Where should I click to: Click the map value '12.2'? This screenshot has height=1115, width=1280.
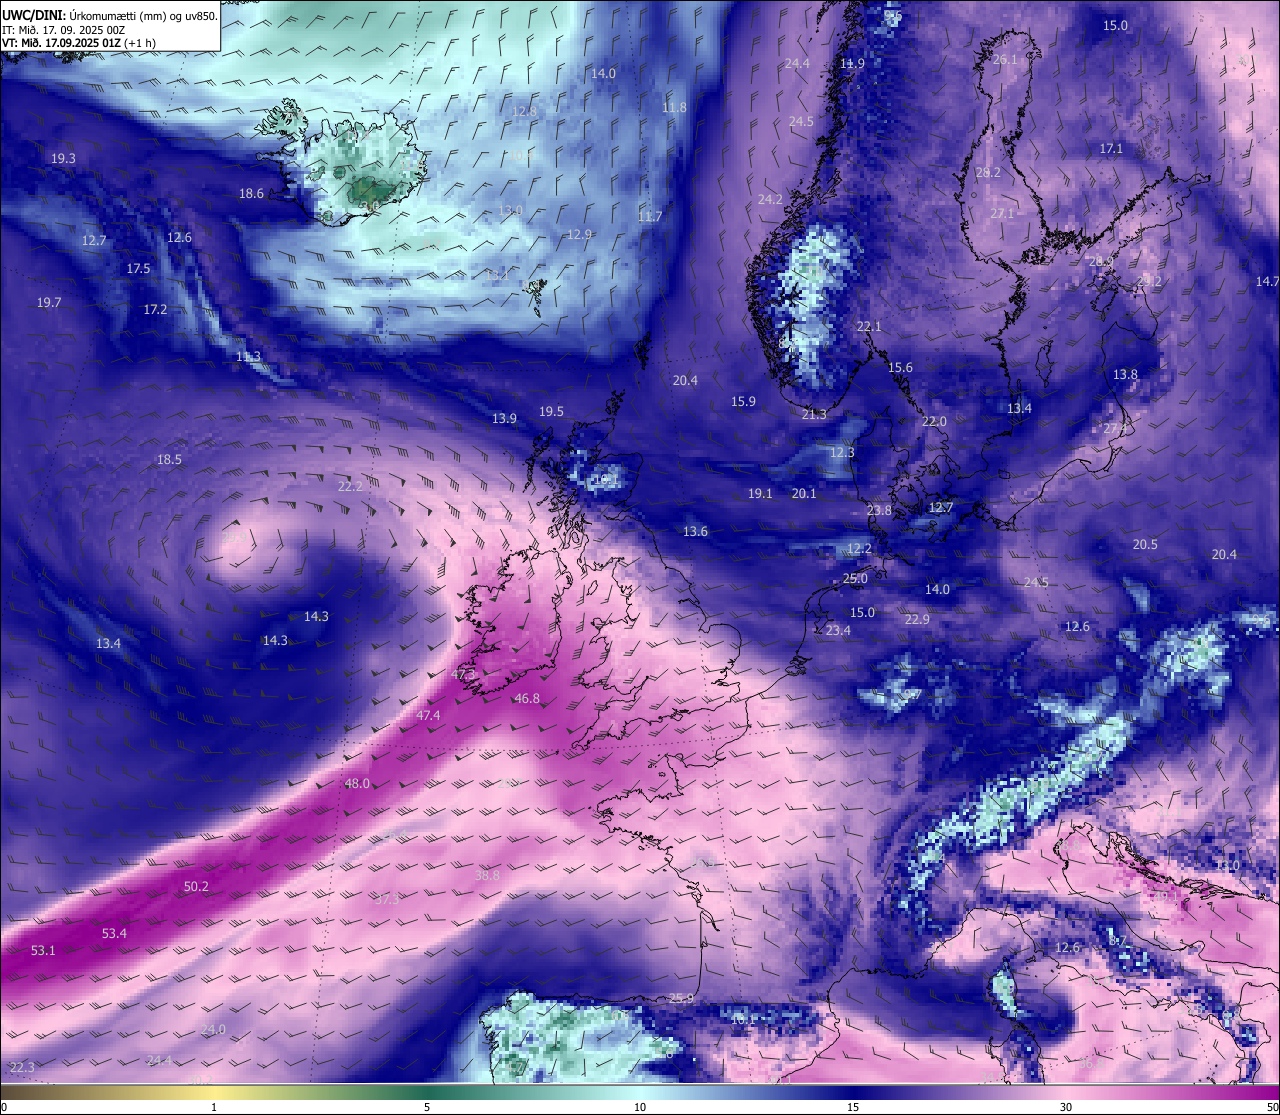pyautogui.click(x=859, y=548)
